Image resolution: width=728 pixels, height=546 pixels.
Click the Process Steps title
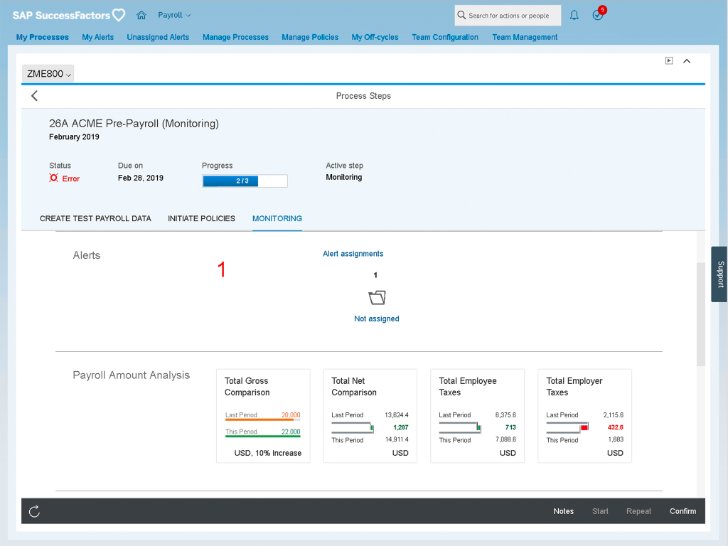pyautogui.click(x=364, y=96)
